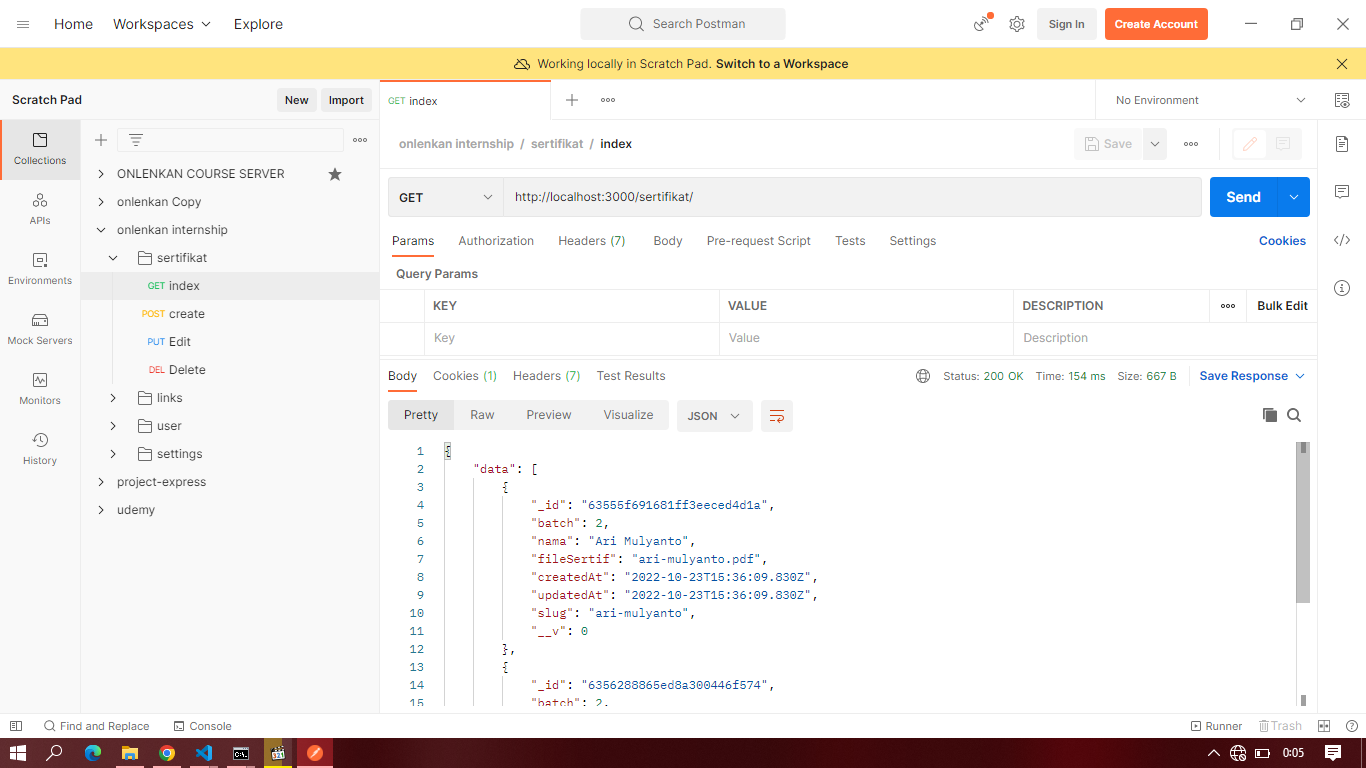
Task: Click the request URL field
Action: click(x=852, y=197)
